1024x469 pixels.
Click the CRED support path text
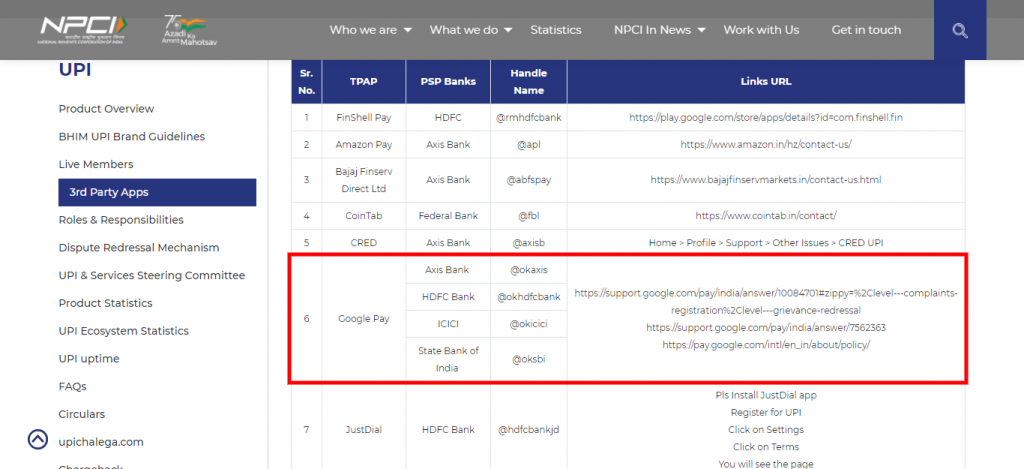(x=766, y=242)
